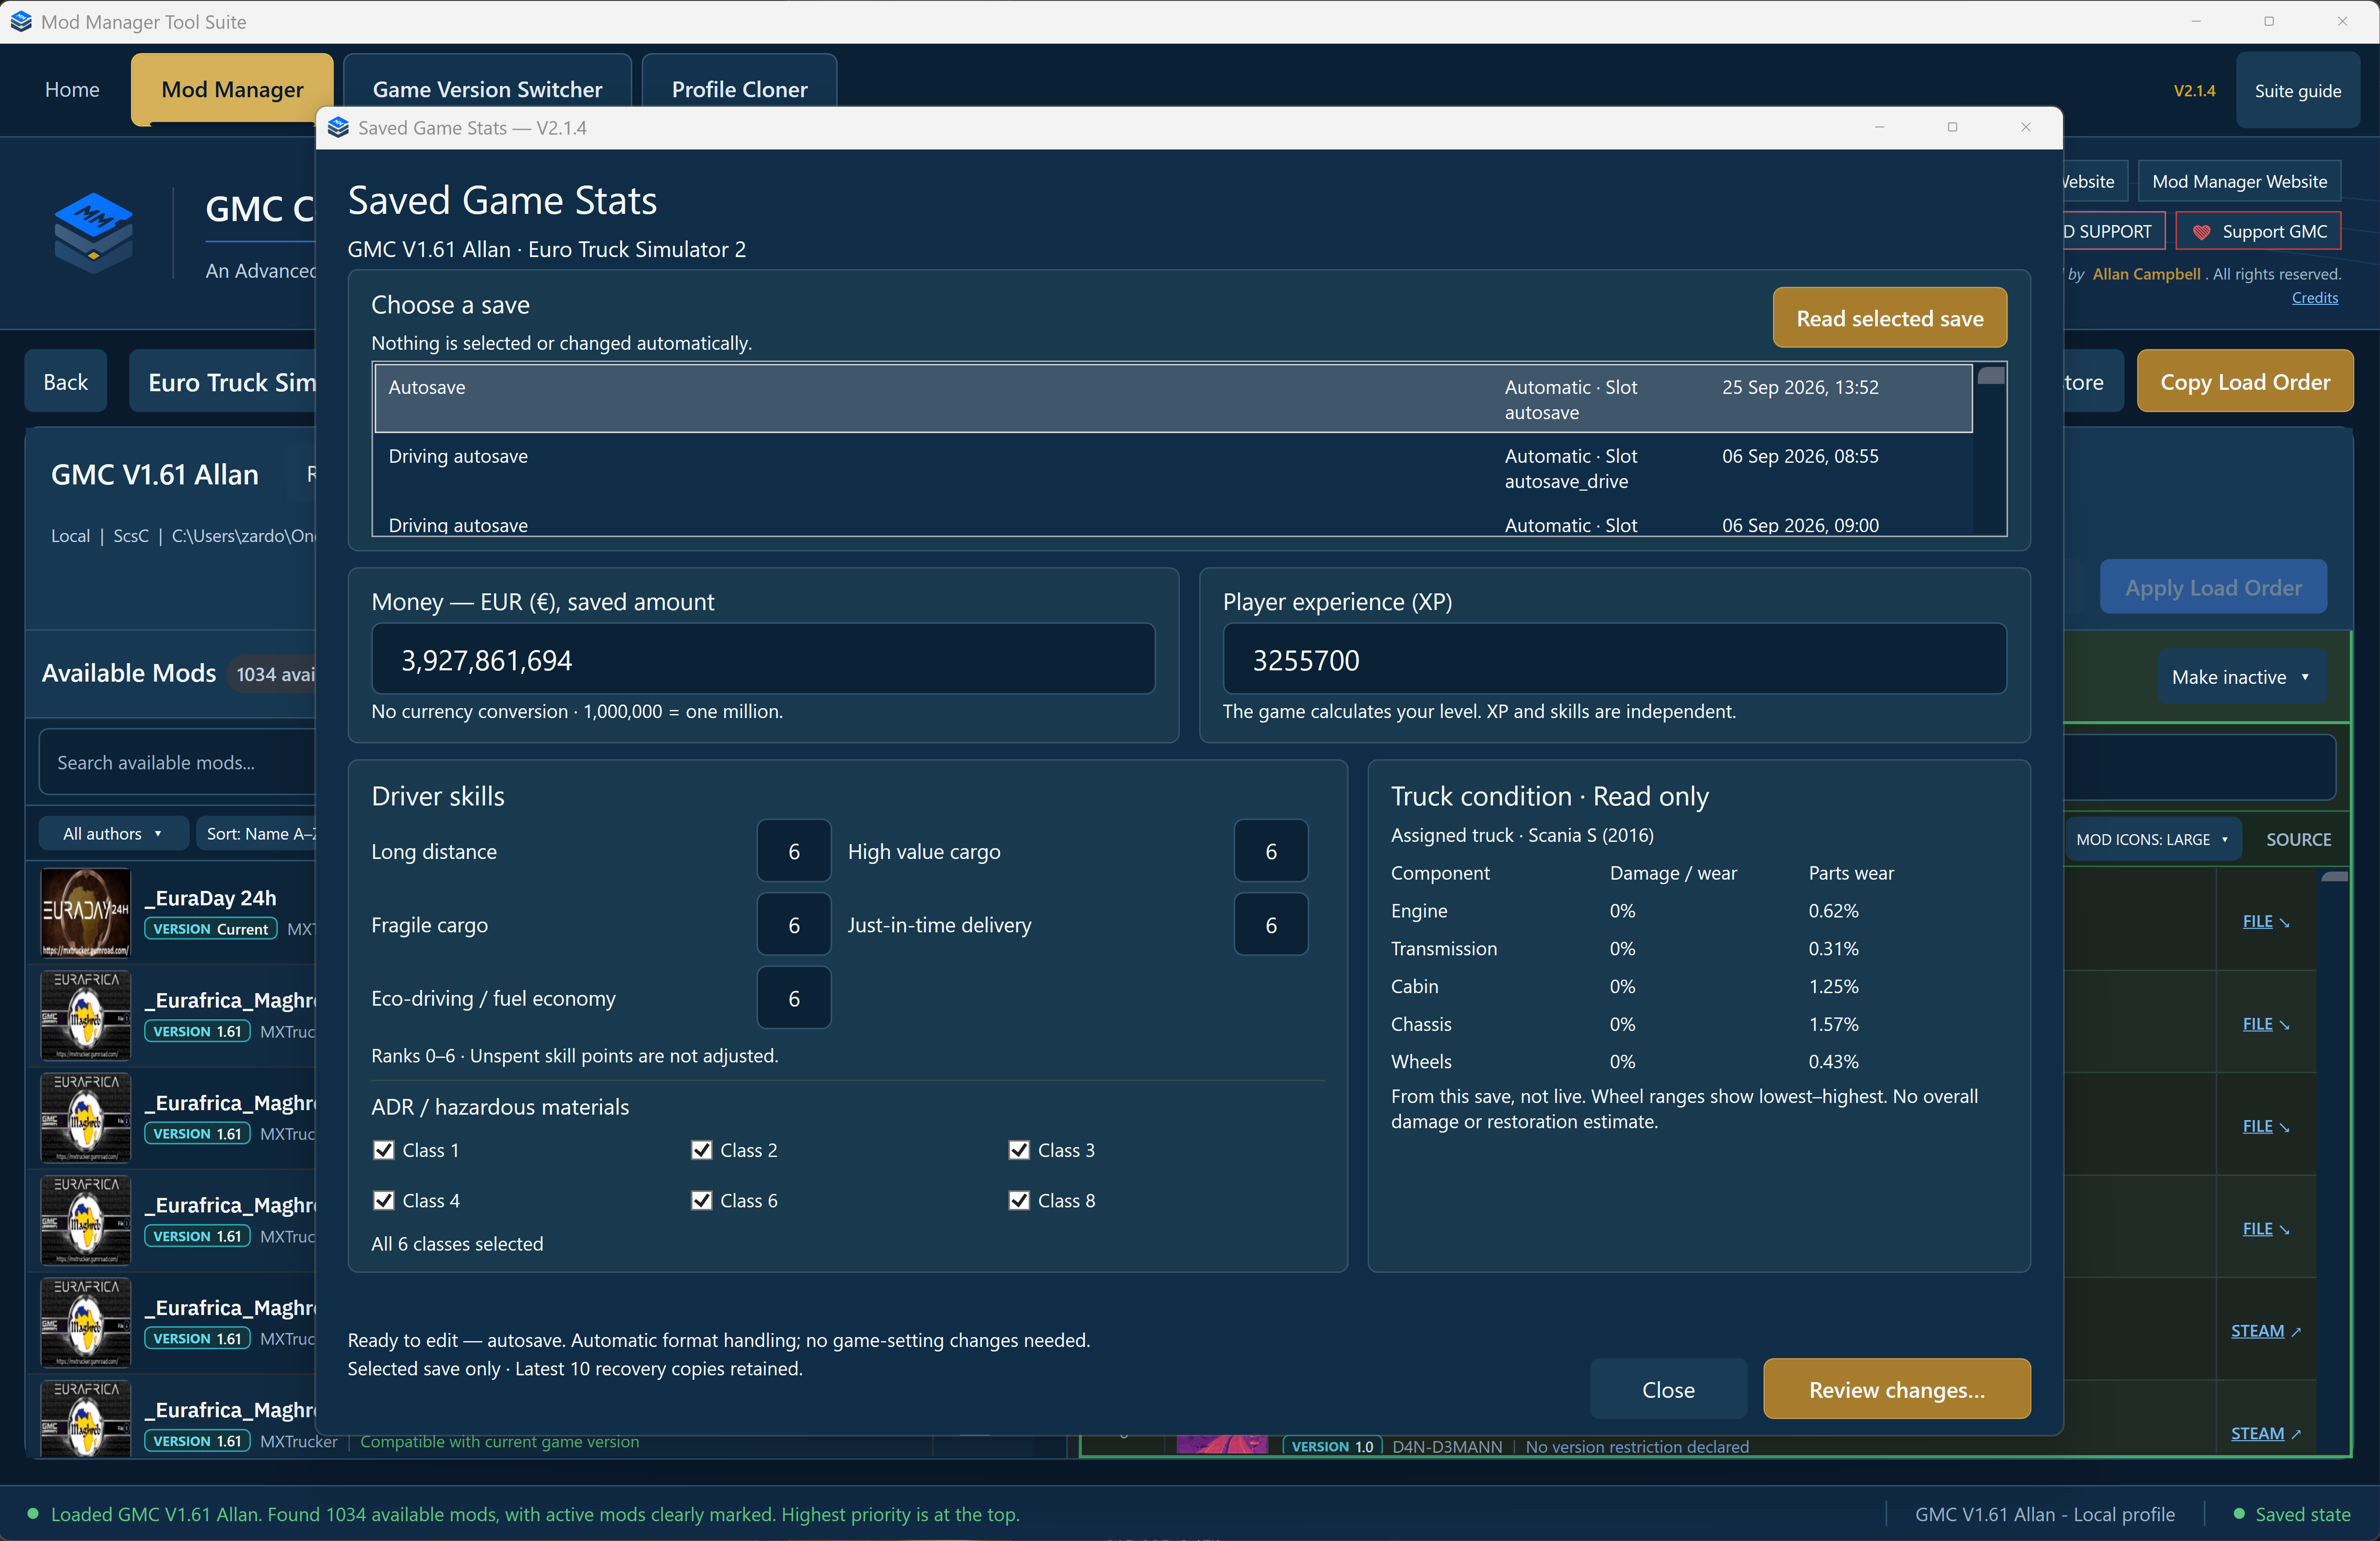Minimize the Saved Game Stats dialog
This screenshot has width=2380, height=1541.
pos(1879,127)
